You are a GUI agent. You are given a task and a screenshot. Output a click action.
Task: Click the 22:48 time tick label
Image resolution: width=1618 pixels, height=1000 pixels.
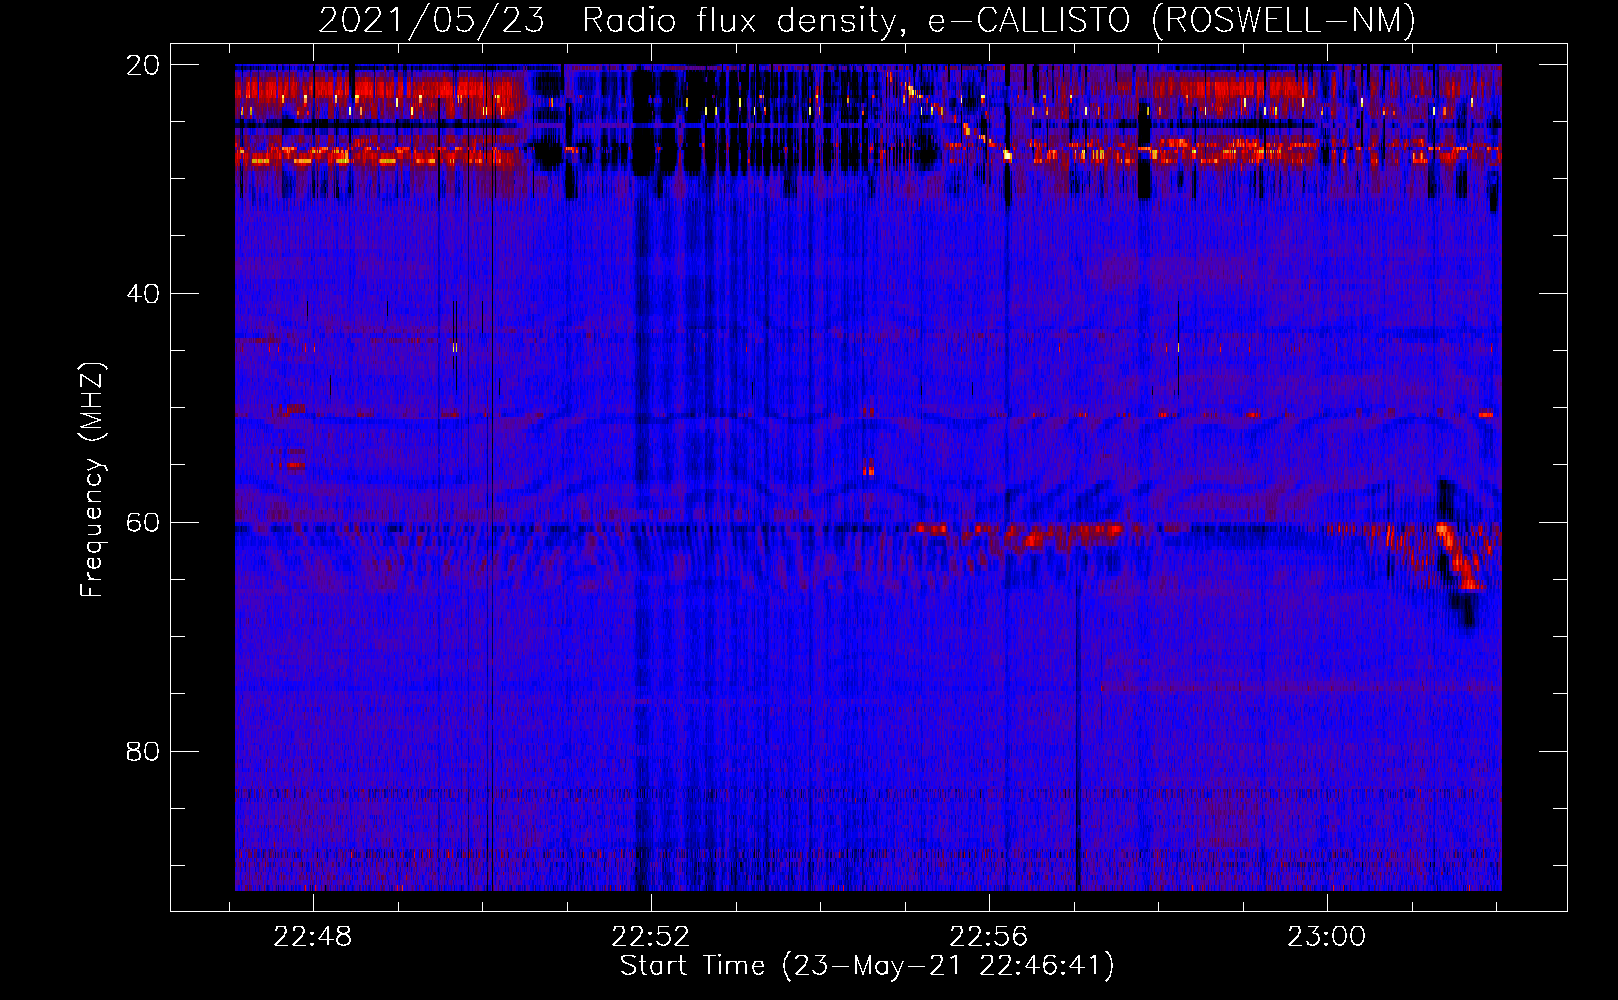pos(313,937)
